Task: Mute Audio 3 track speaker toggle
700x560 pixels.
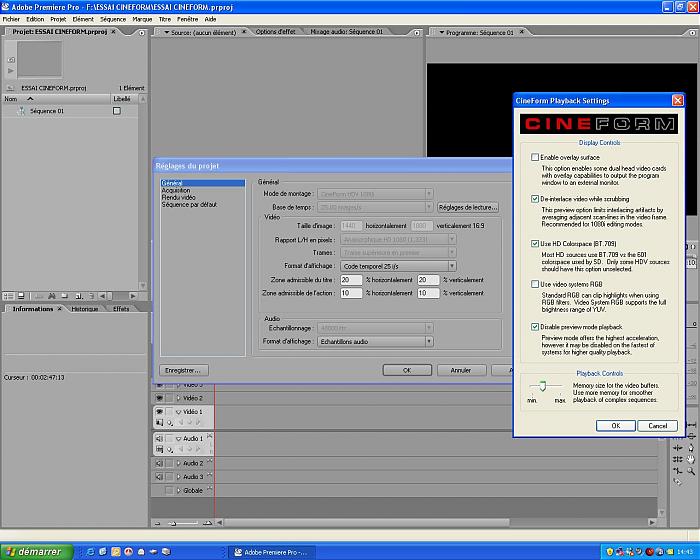Action: tap(159, 477)
